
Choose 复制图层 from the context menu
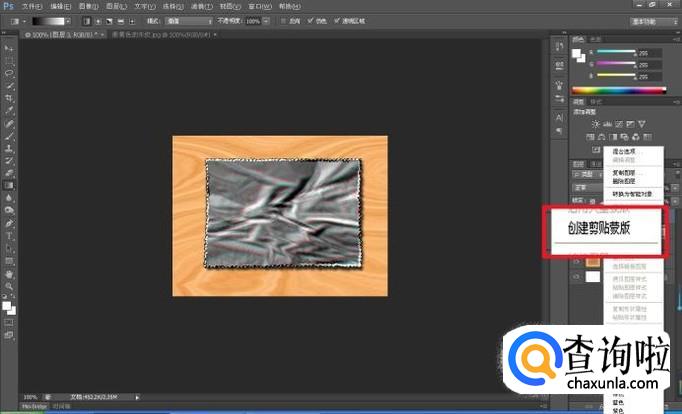coord(622,173)
